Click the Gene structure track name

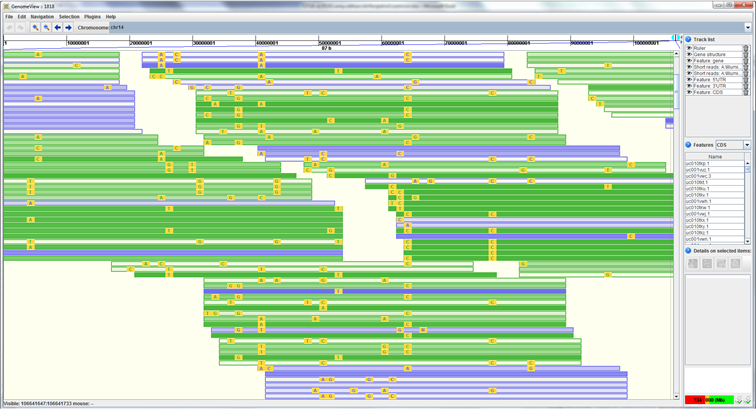click(710, 55)
